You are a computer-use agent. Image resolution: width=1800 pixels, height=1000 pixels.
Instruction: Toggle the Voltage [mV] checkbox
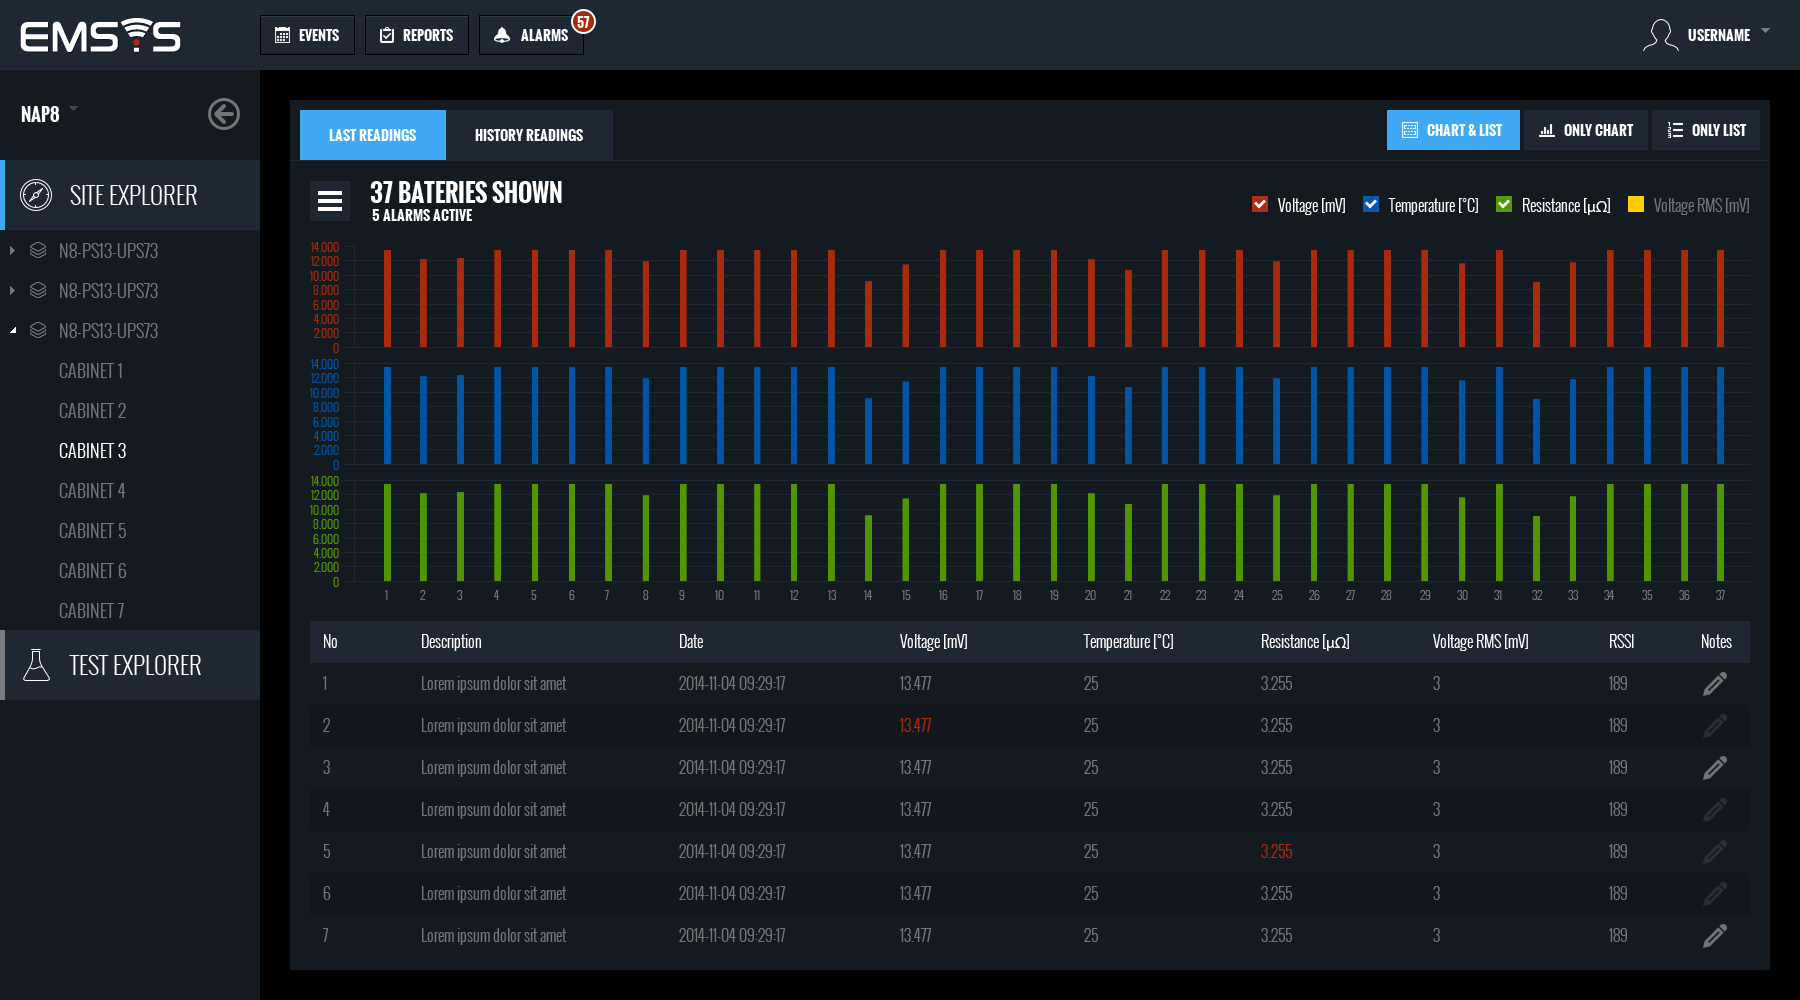(1260, 204)
